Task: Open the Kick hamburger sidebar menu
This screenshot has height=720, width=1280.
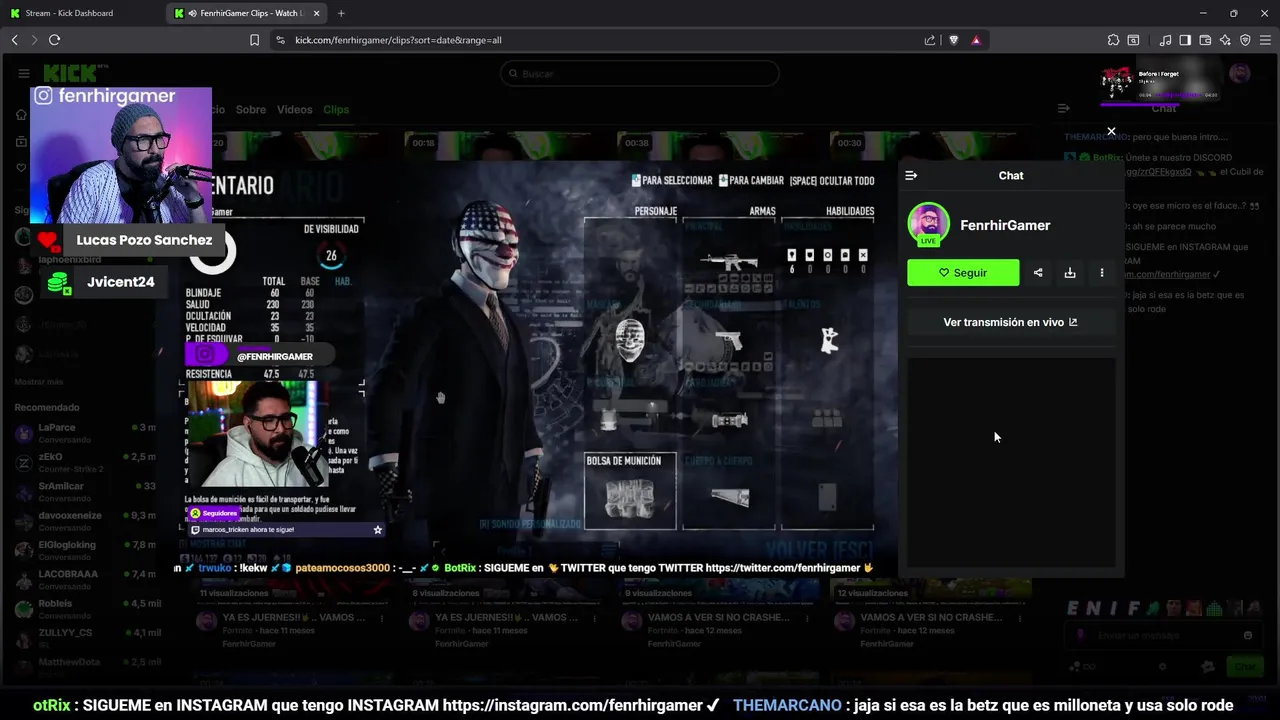Action: coord(24,73)
